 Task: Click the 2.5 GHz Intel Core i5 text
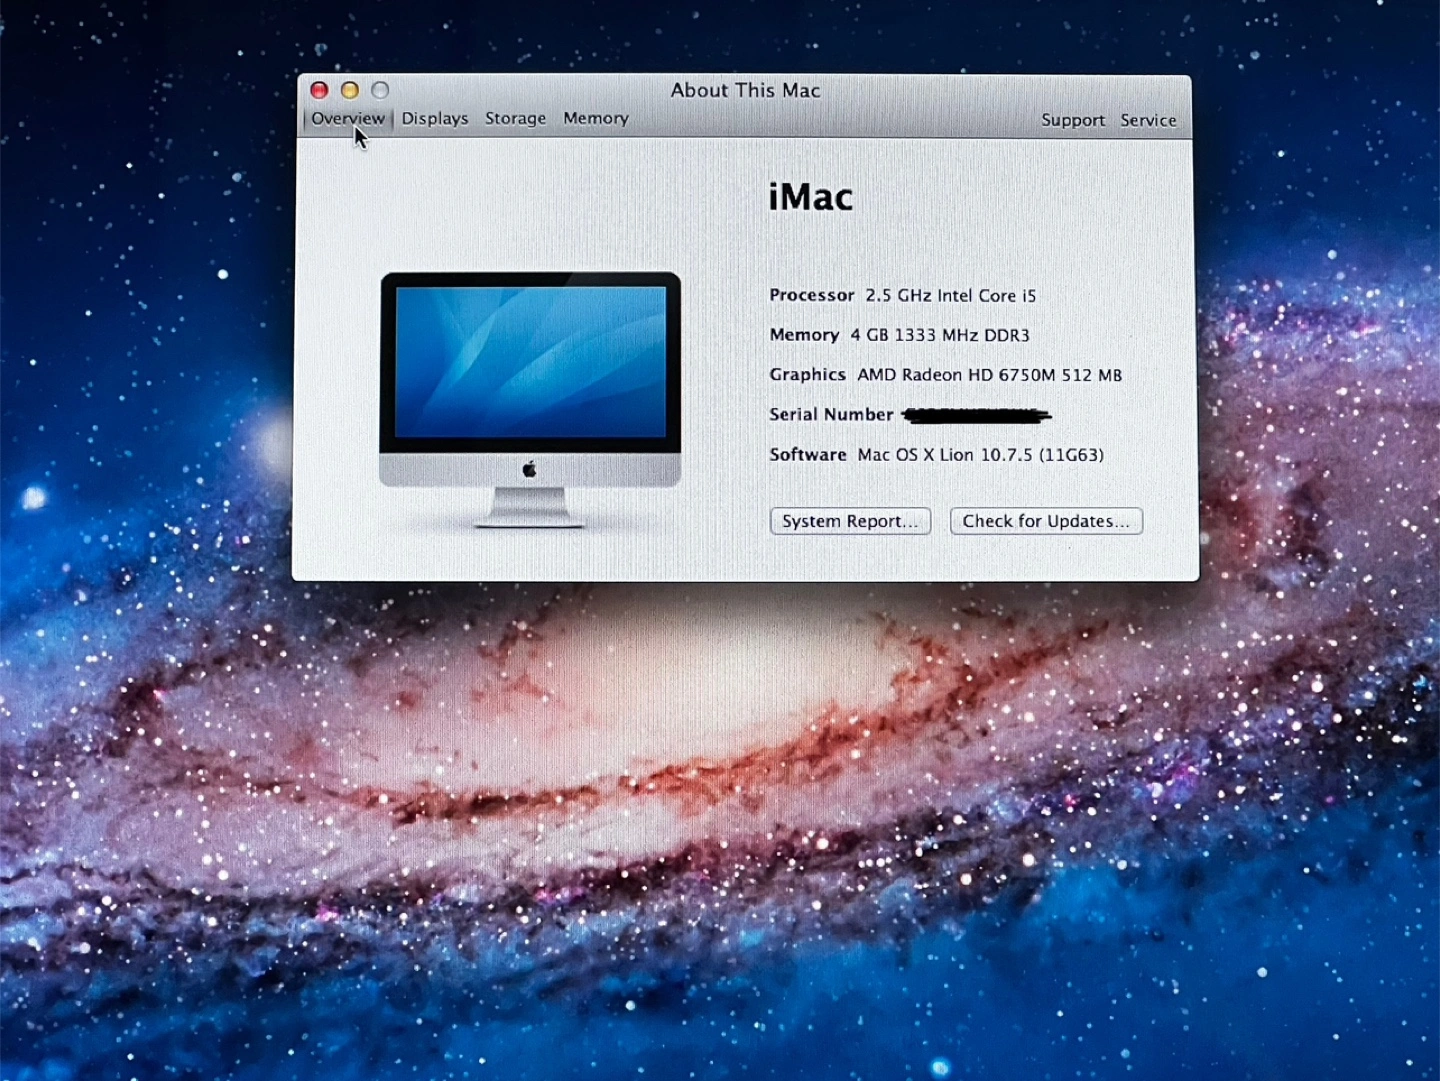(951, 296)
